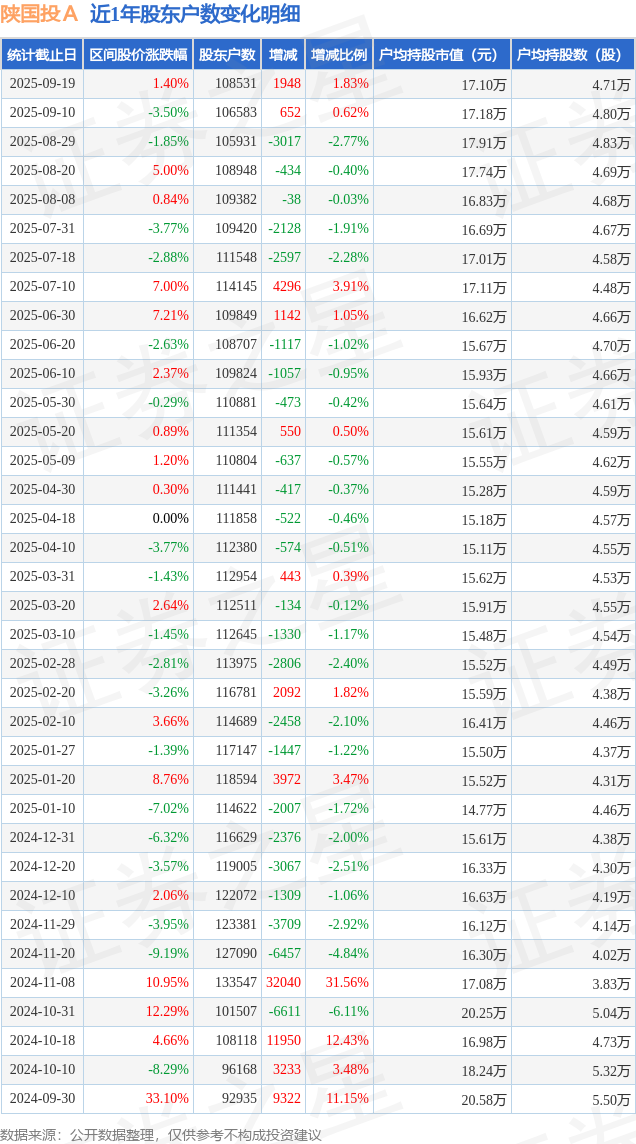Select the 133547 shareholder count cell
Image resolution: width=636 pixels, height=1144 pixels.
tap(236, 983)
